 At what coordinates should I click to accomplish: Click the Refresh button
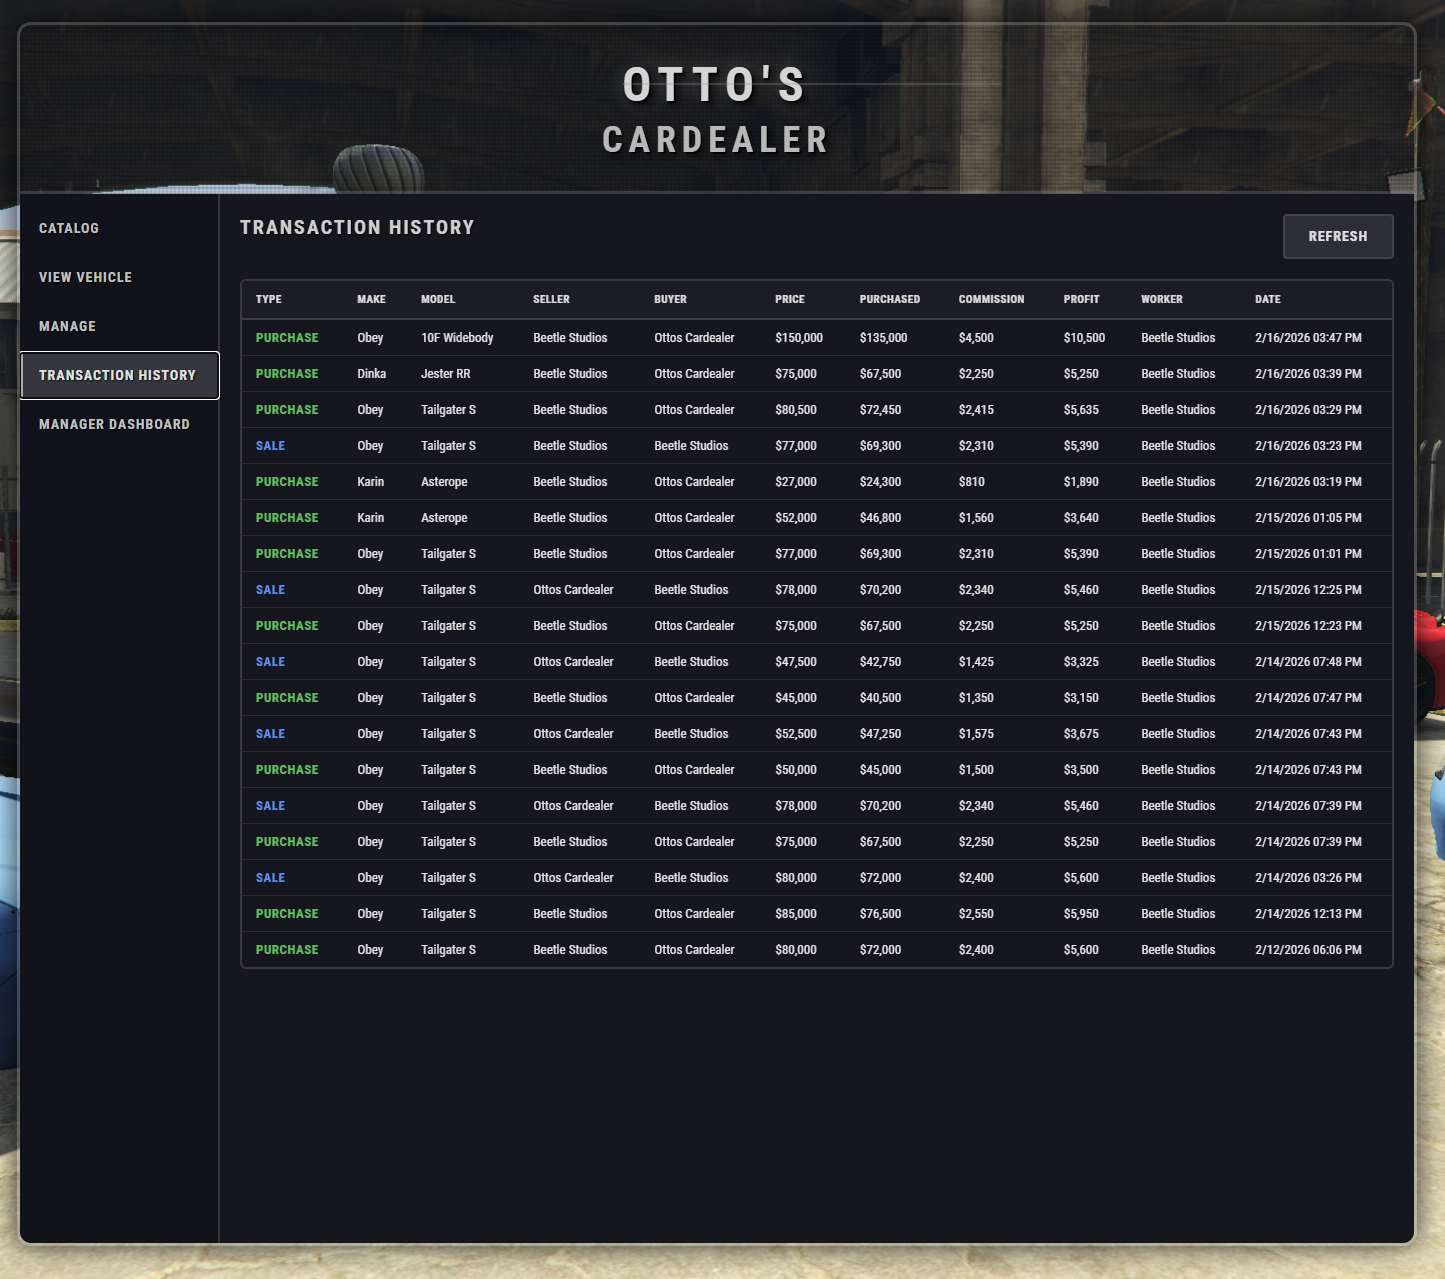coord(1338,236)
